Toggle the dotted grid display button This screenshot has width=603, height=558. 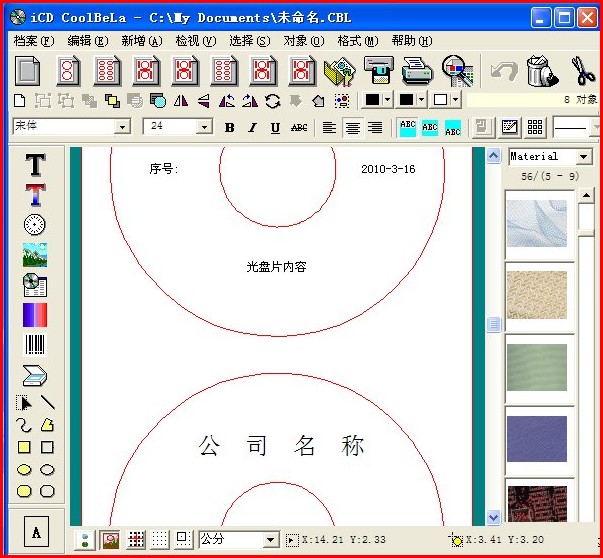point(160,540)
